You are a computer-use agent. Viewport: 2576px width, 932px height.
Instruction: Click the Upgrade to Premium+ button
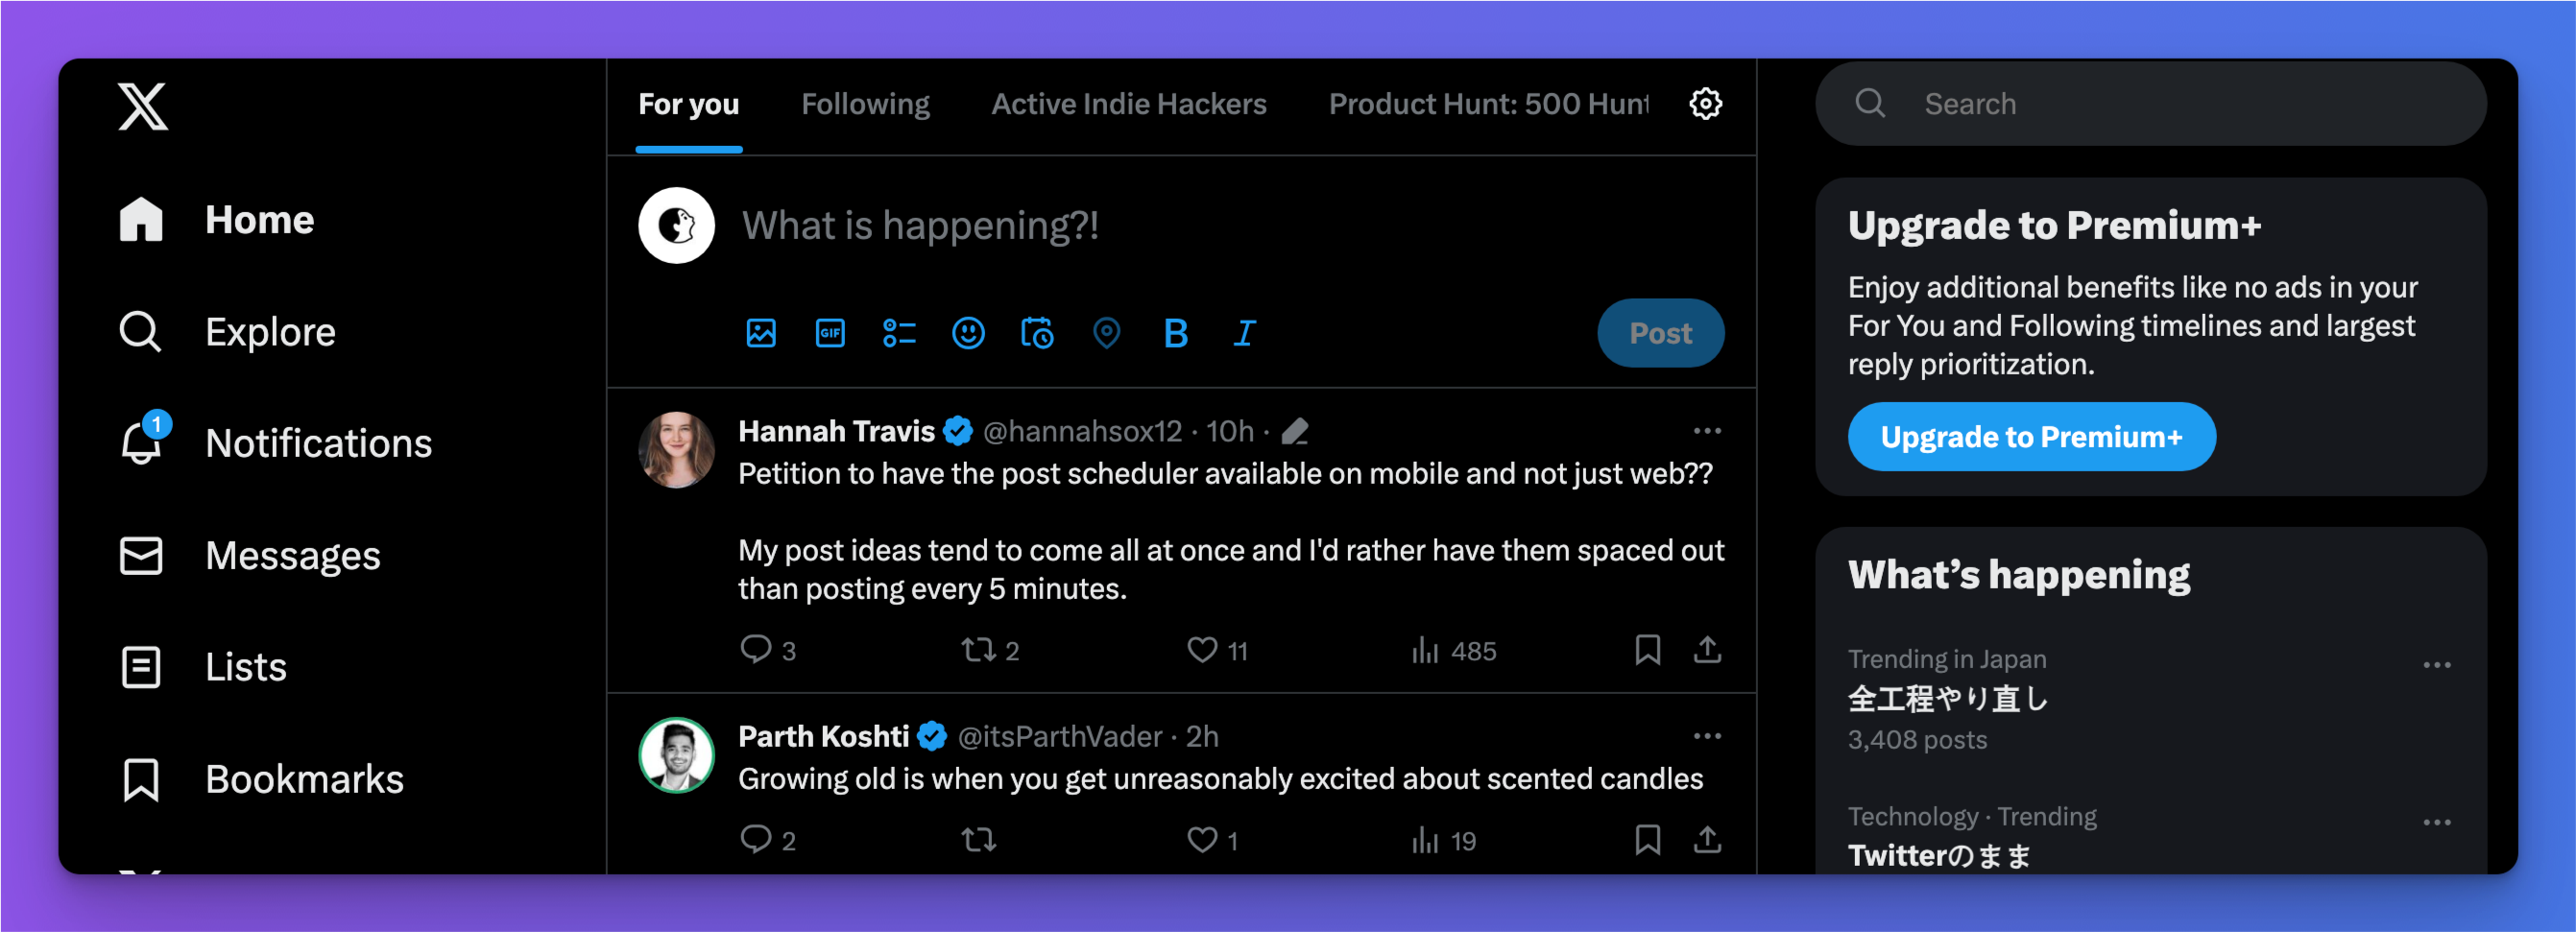[x=2031, y=437]
